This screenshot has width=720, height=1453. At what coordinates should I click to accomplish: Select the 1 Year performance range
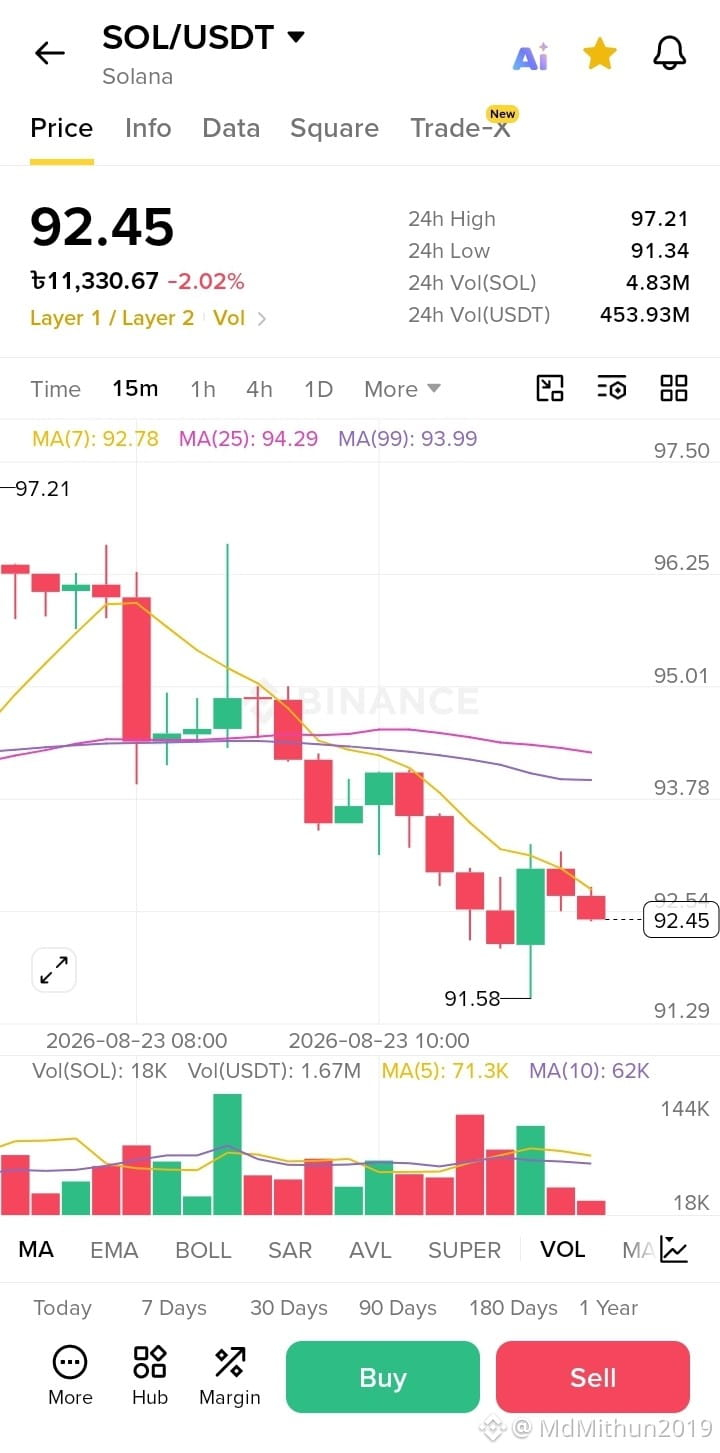click(x=608, y=1308)
